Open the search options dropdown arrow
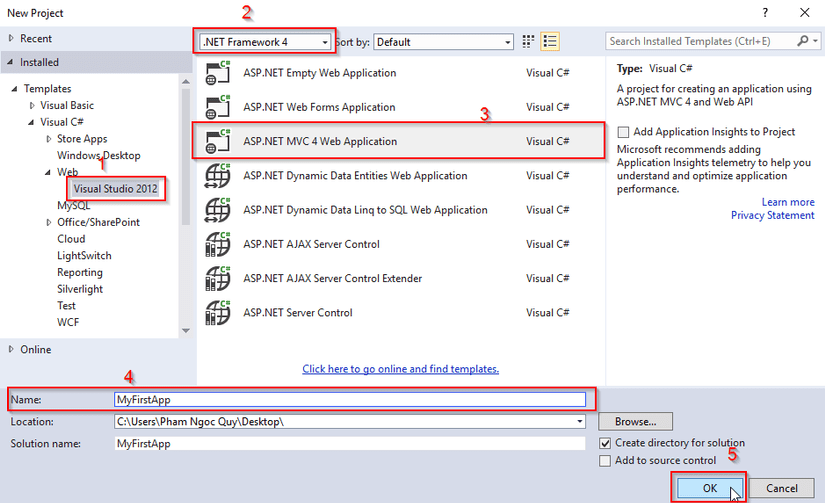Image resolution: width=825 pixels, height=503 pixels. click(x=815, y=41)
